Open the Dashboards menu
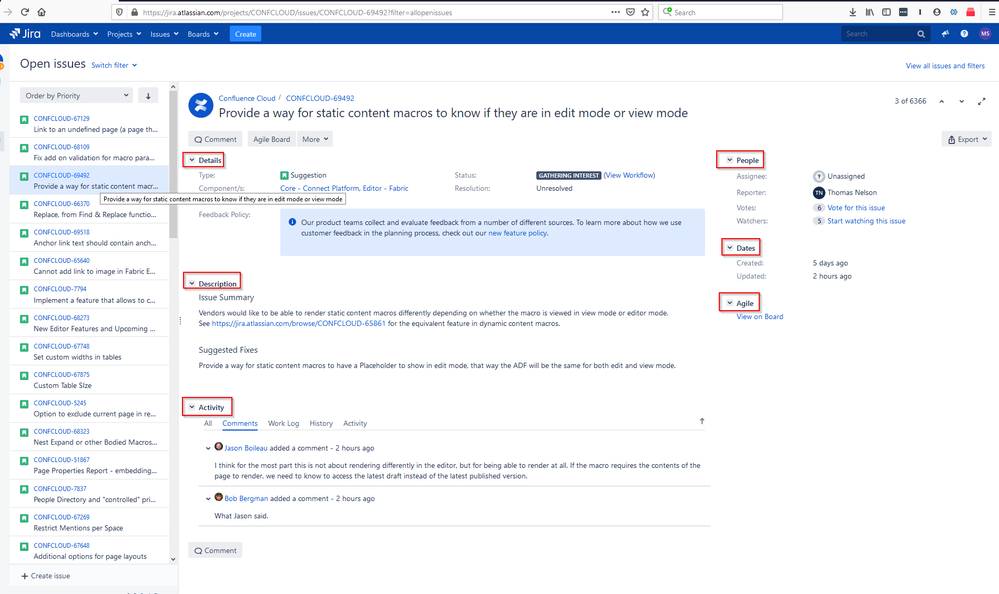Viewport: 999px width, 594px height. point(75,34)
